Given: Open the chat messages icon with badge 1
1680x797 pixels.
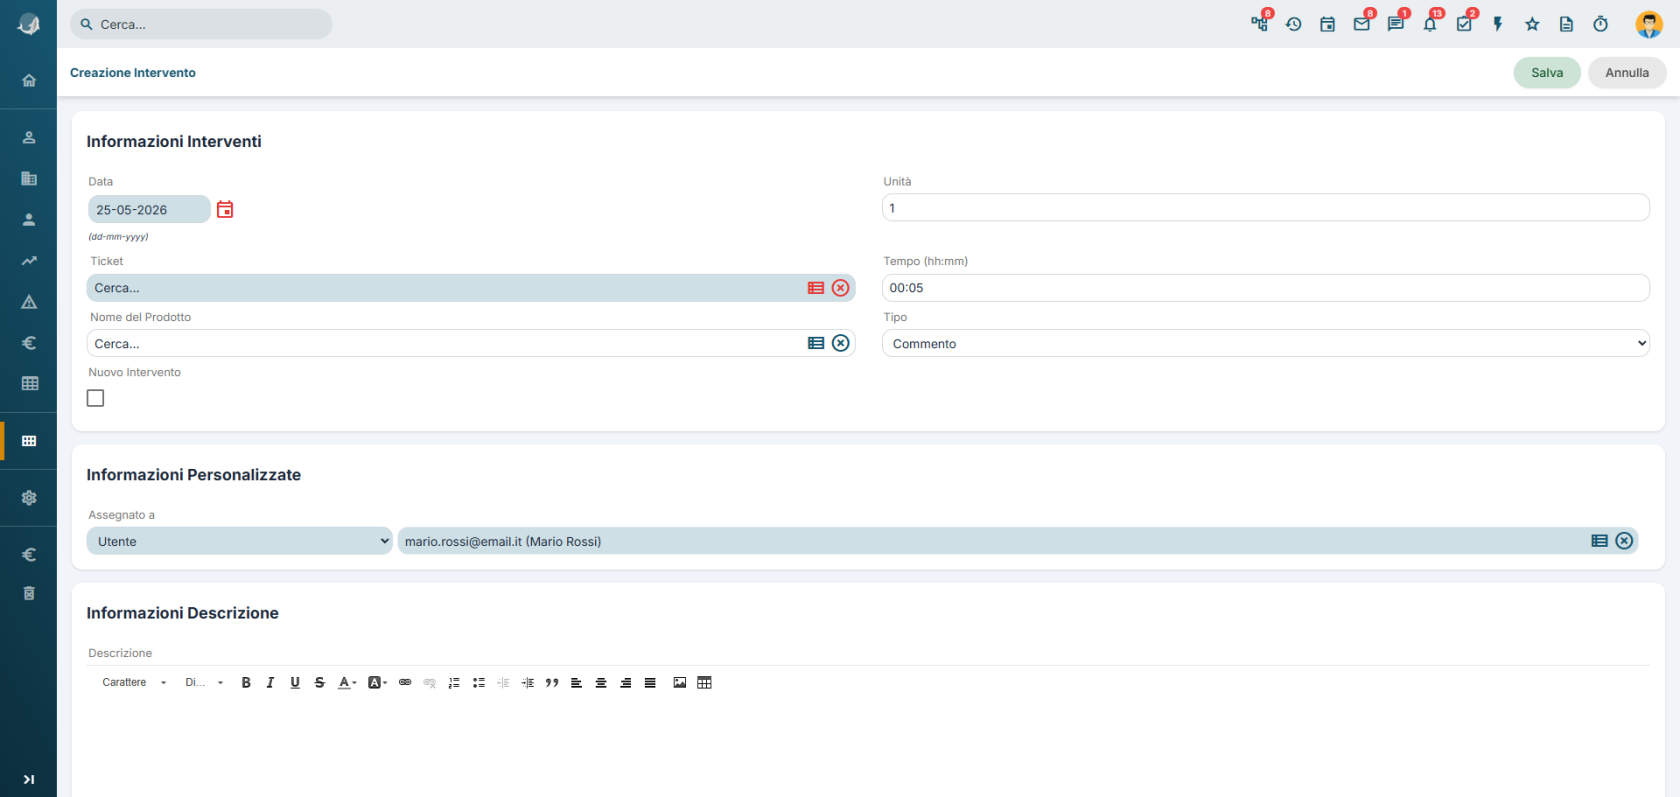Looking at the screenshot, I should 1396,24.
